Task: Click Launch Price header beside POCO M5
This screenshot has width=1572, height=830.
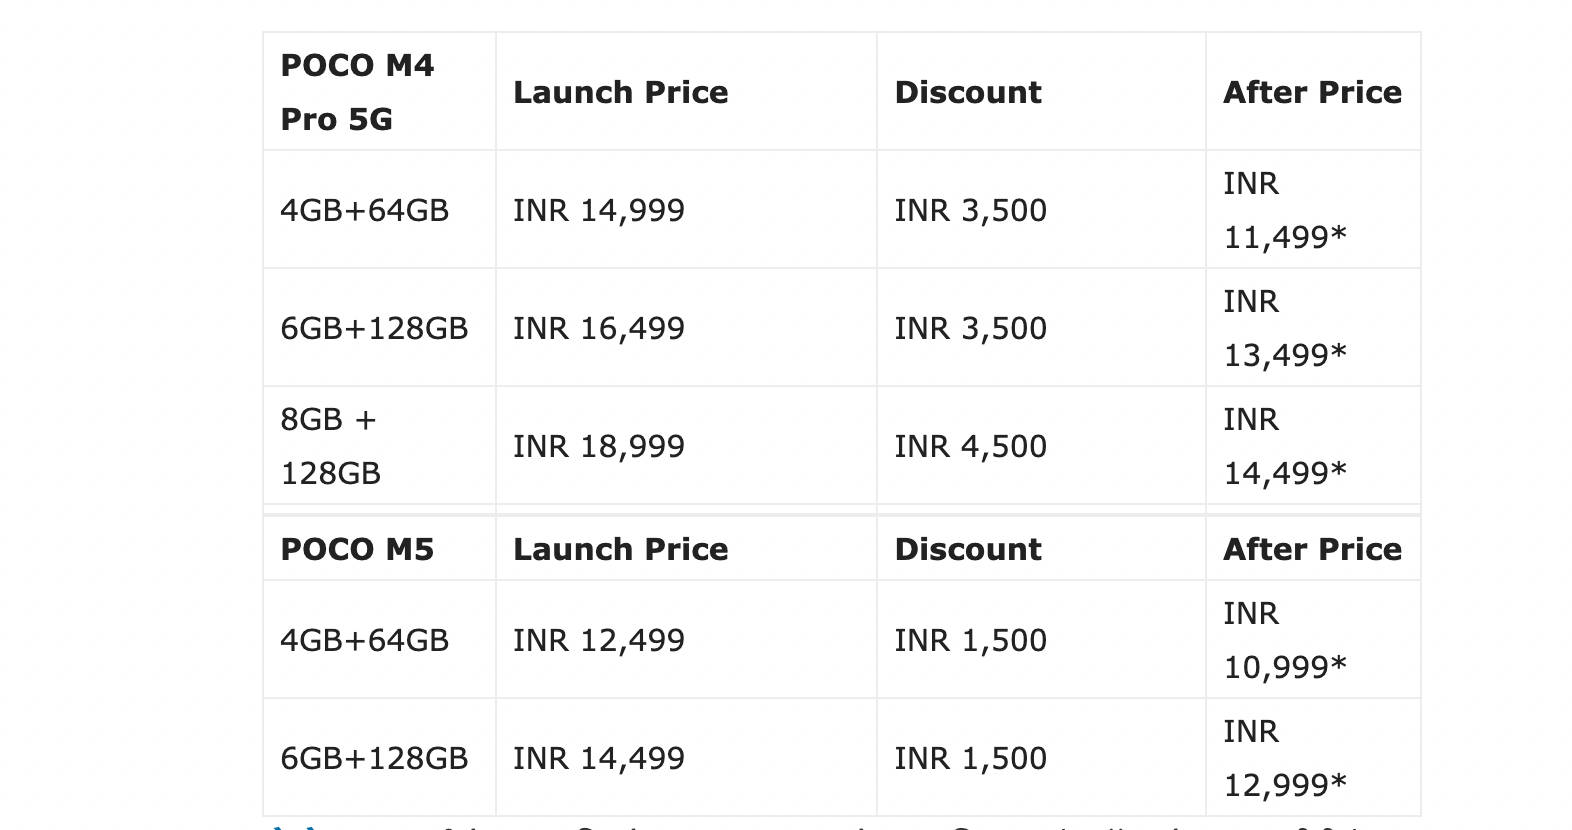Action: (620, 549)
